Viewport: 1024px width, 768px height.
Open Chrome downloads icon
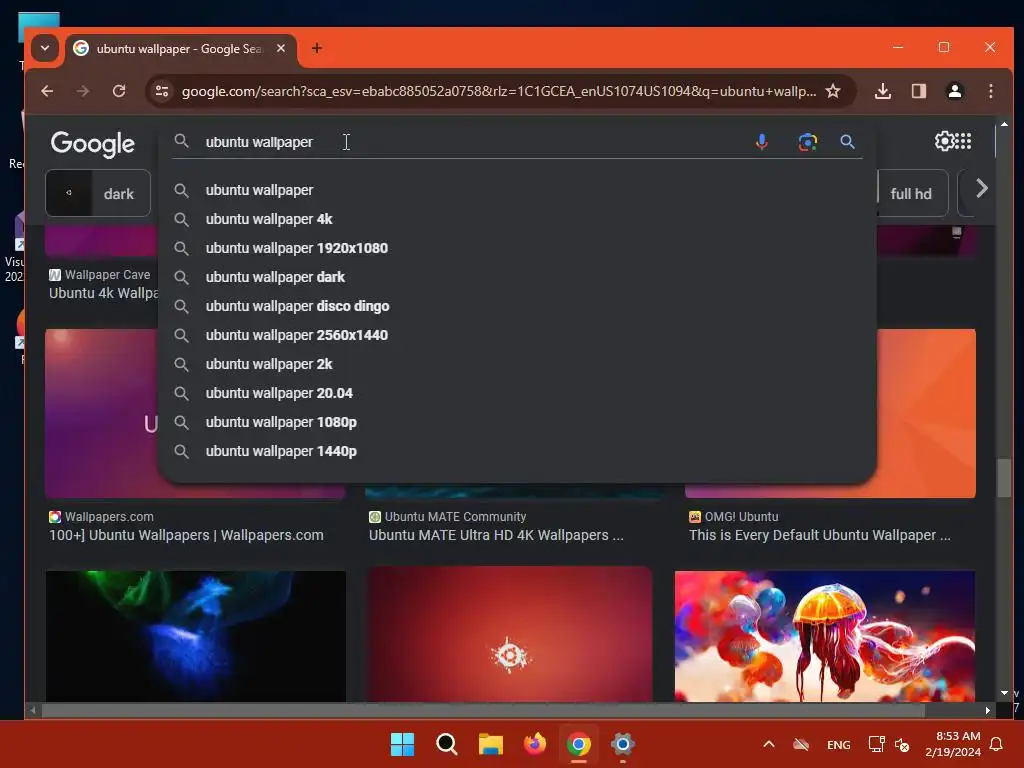[882, 91]
